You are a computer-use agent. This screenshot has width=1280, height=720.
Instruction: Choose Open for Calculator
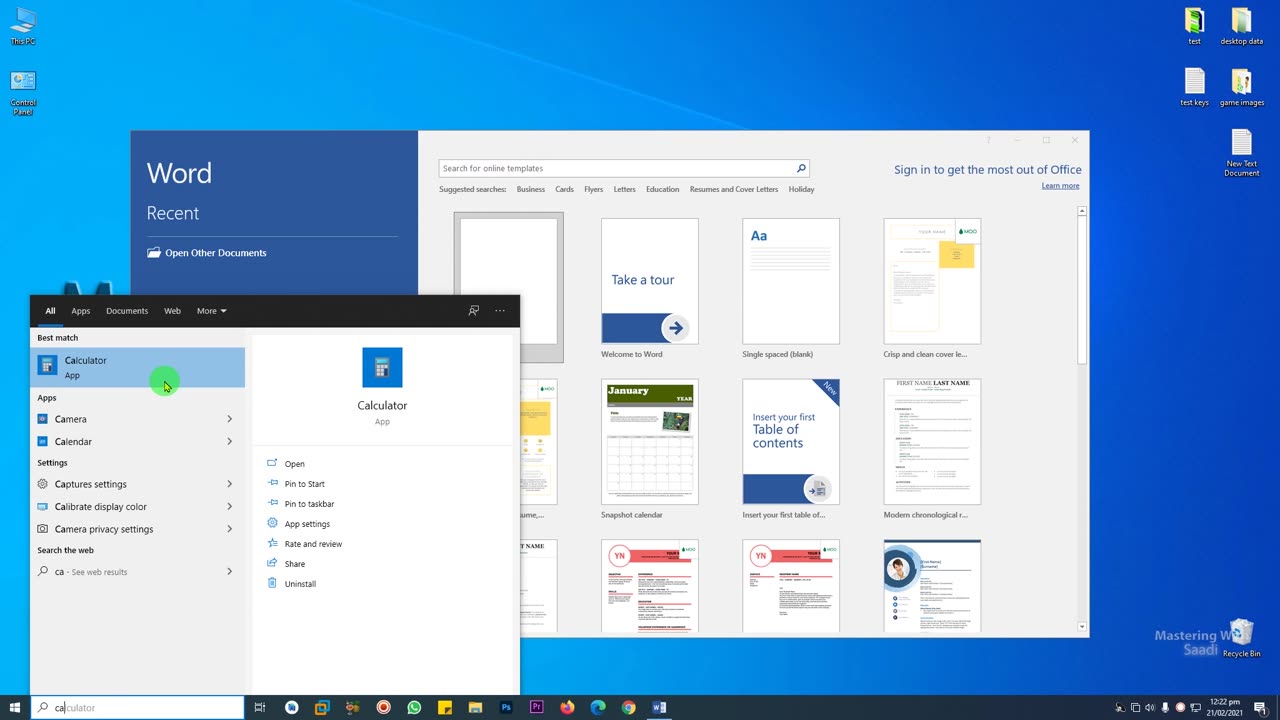click(294, 464)
